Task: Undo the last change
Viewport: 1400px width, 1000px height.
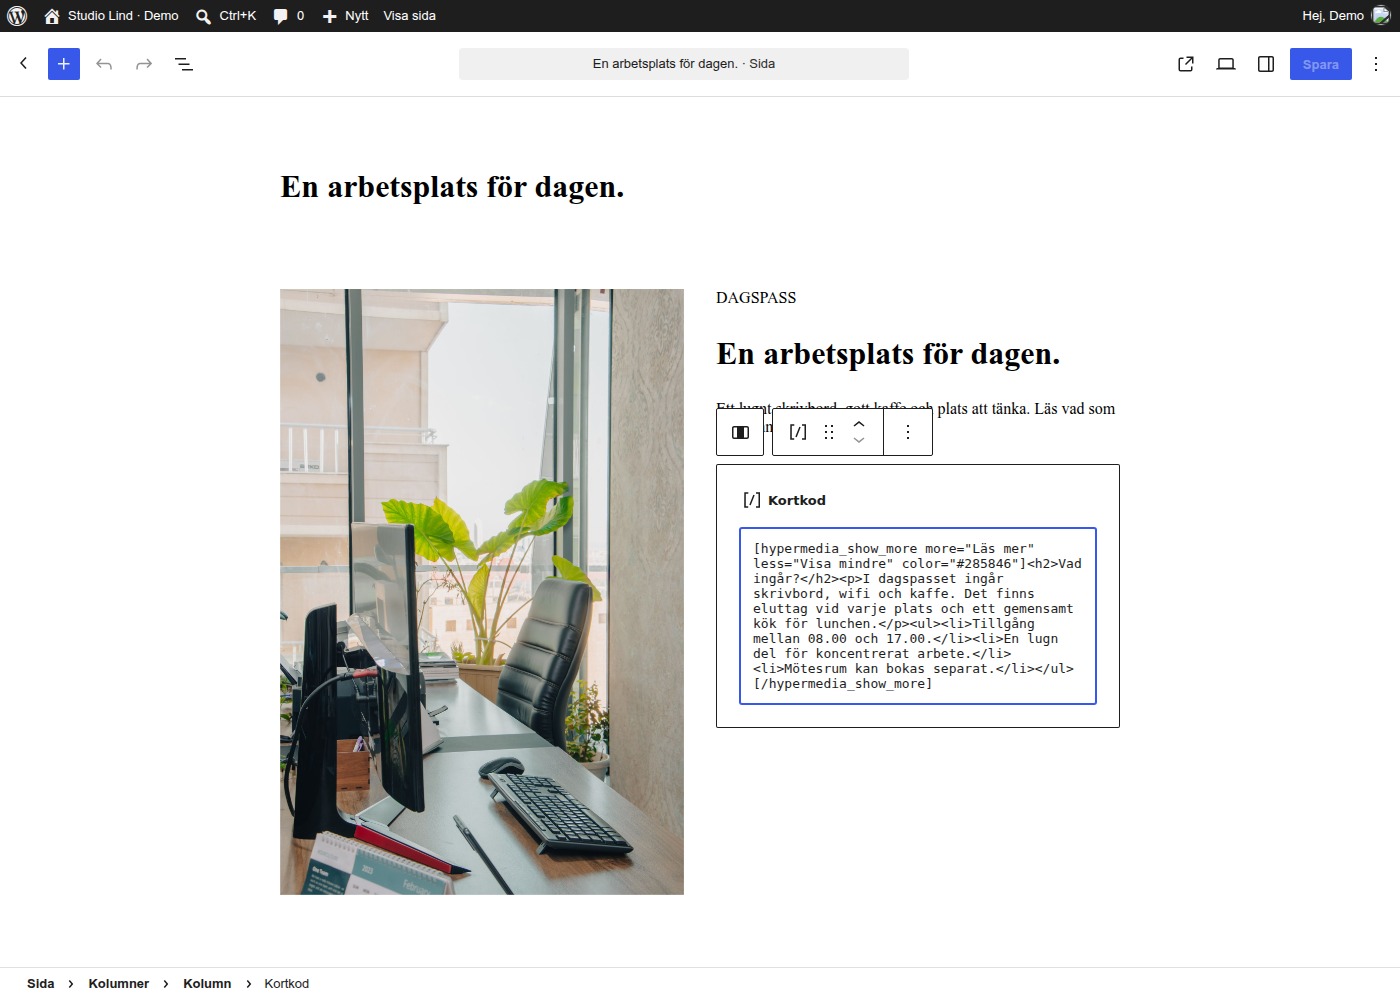Action: tap(104, 64)
